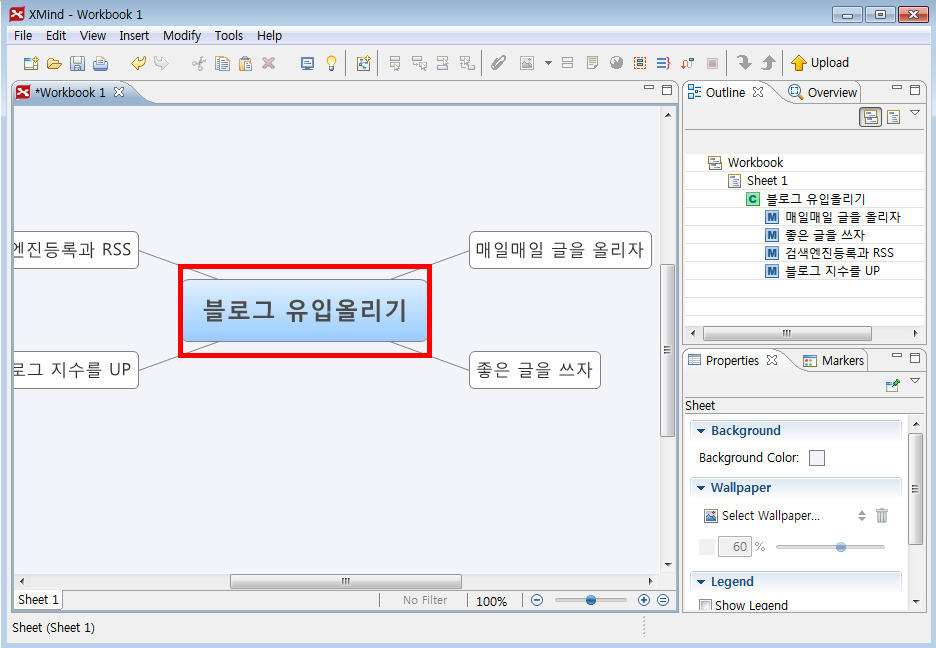The width and height of the screenshot is (936, 648).
Task: Delete wallpaper using the trash icon
Action: click(881, 516)
